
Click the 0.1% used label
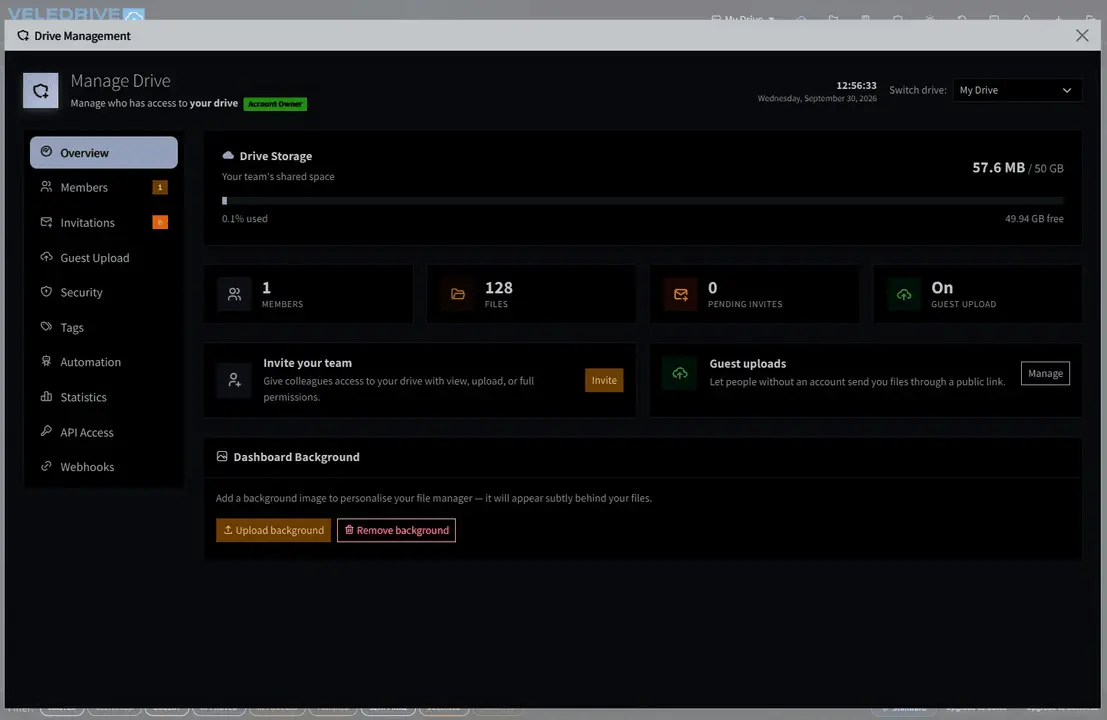(245, 219)
